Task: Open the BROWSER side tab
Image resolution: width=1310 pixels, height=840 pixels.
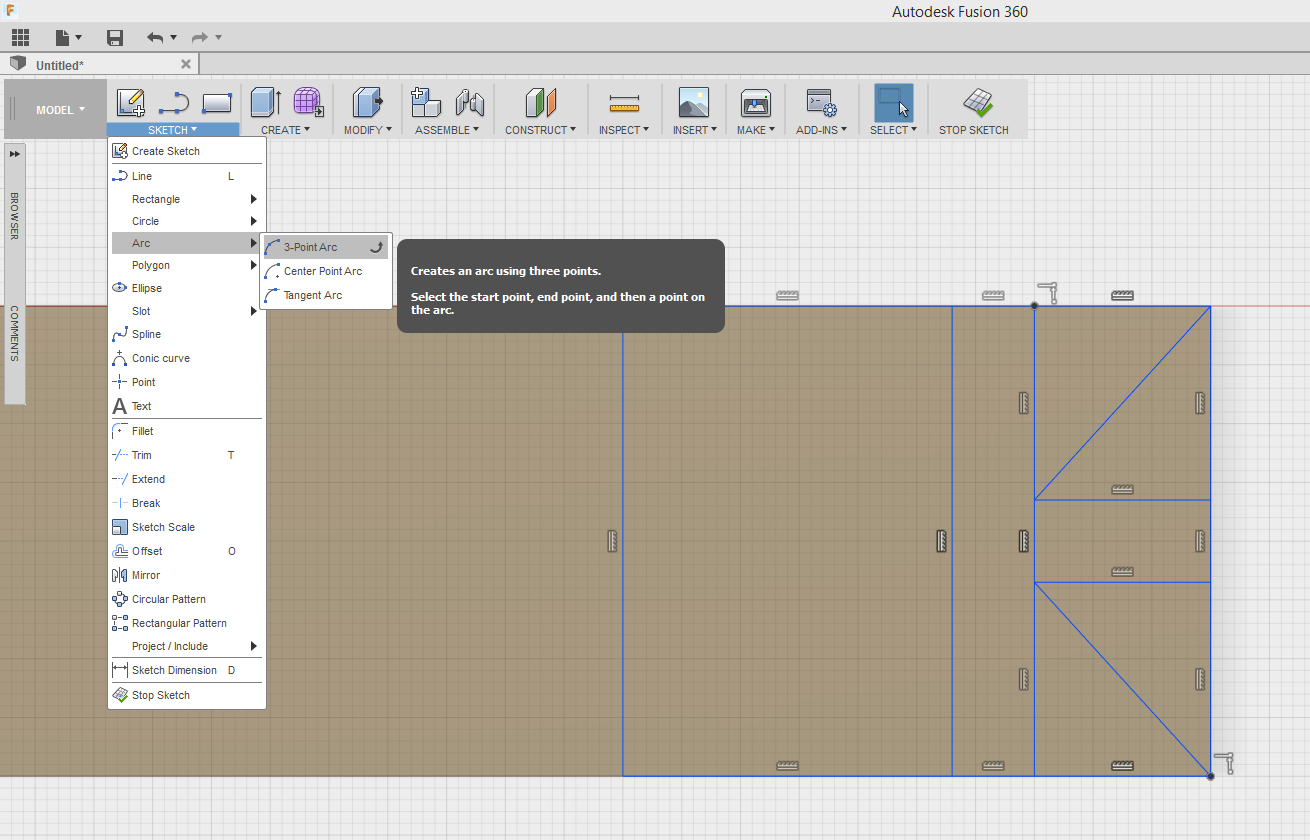Action: click(15, 215)
